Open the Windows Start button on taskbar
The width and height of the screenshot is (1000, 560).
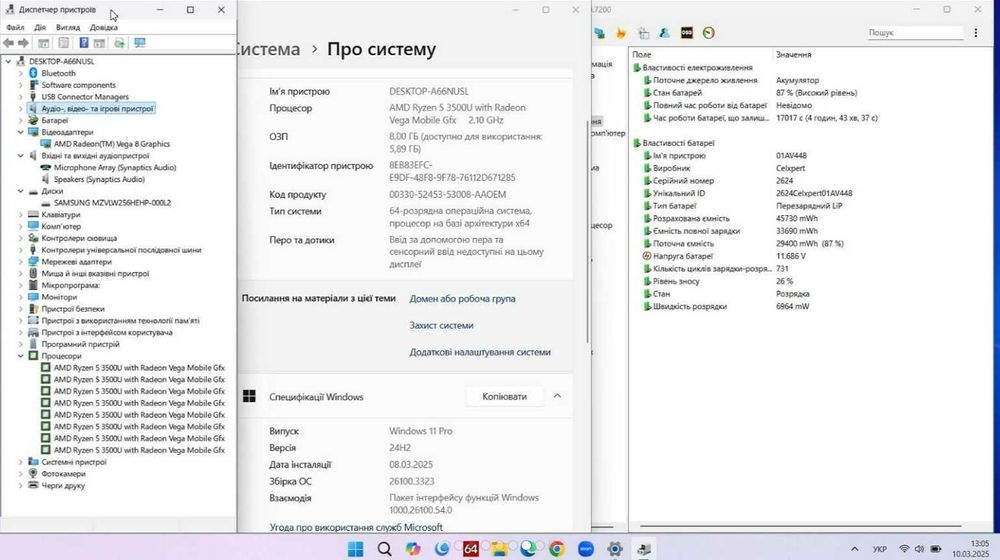tap(355, 549)
